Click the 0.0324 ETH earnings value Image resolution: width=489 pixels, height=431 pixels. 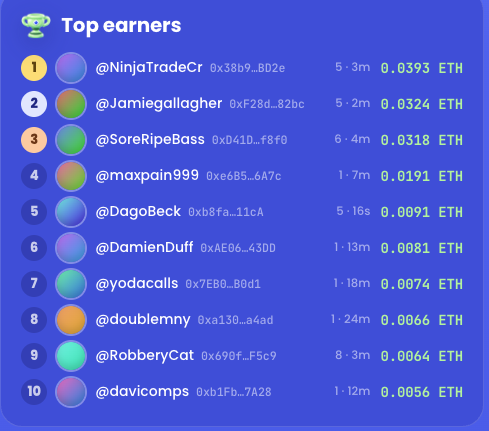click(x=422, y=104)
